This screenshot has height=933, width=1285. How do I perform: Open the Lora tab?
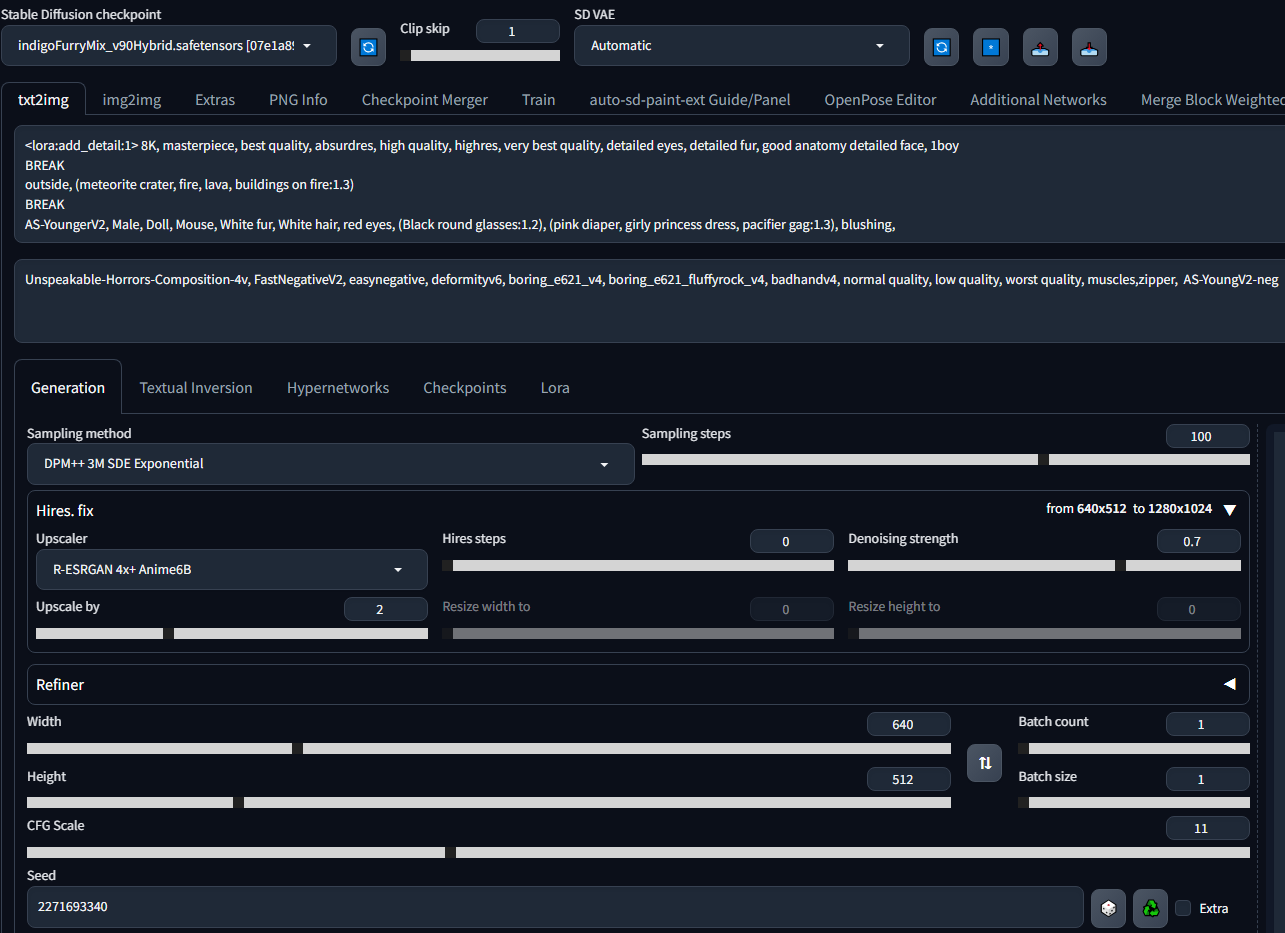point(555,388)
